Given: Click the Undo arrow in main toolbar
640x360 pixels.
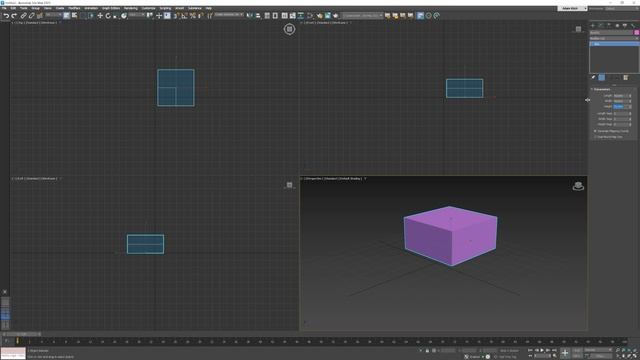Looking at the screenshot, I should (6, 16).
